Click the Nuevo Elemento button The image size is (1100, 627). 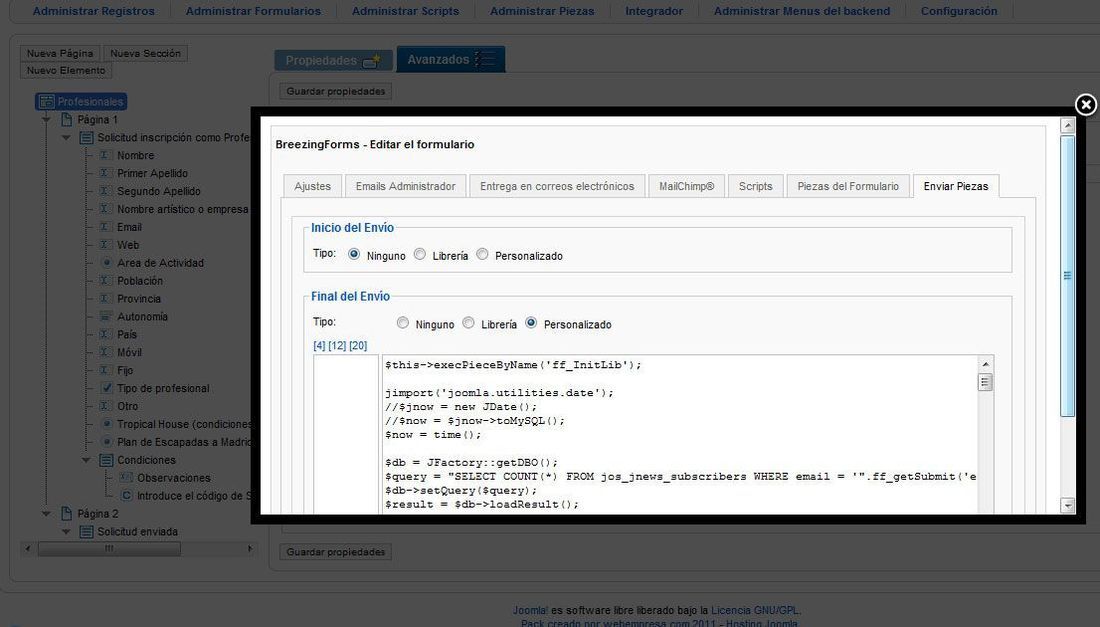tap(66, 70)
